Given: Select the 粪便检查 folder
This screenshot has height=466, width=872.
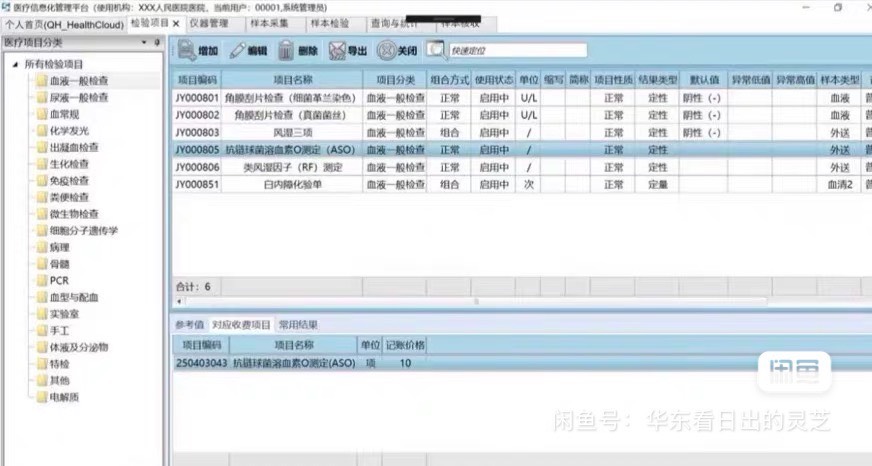Looking at the screenshot, I should click(x=63, y=198).
